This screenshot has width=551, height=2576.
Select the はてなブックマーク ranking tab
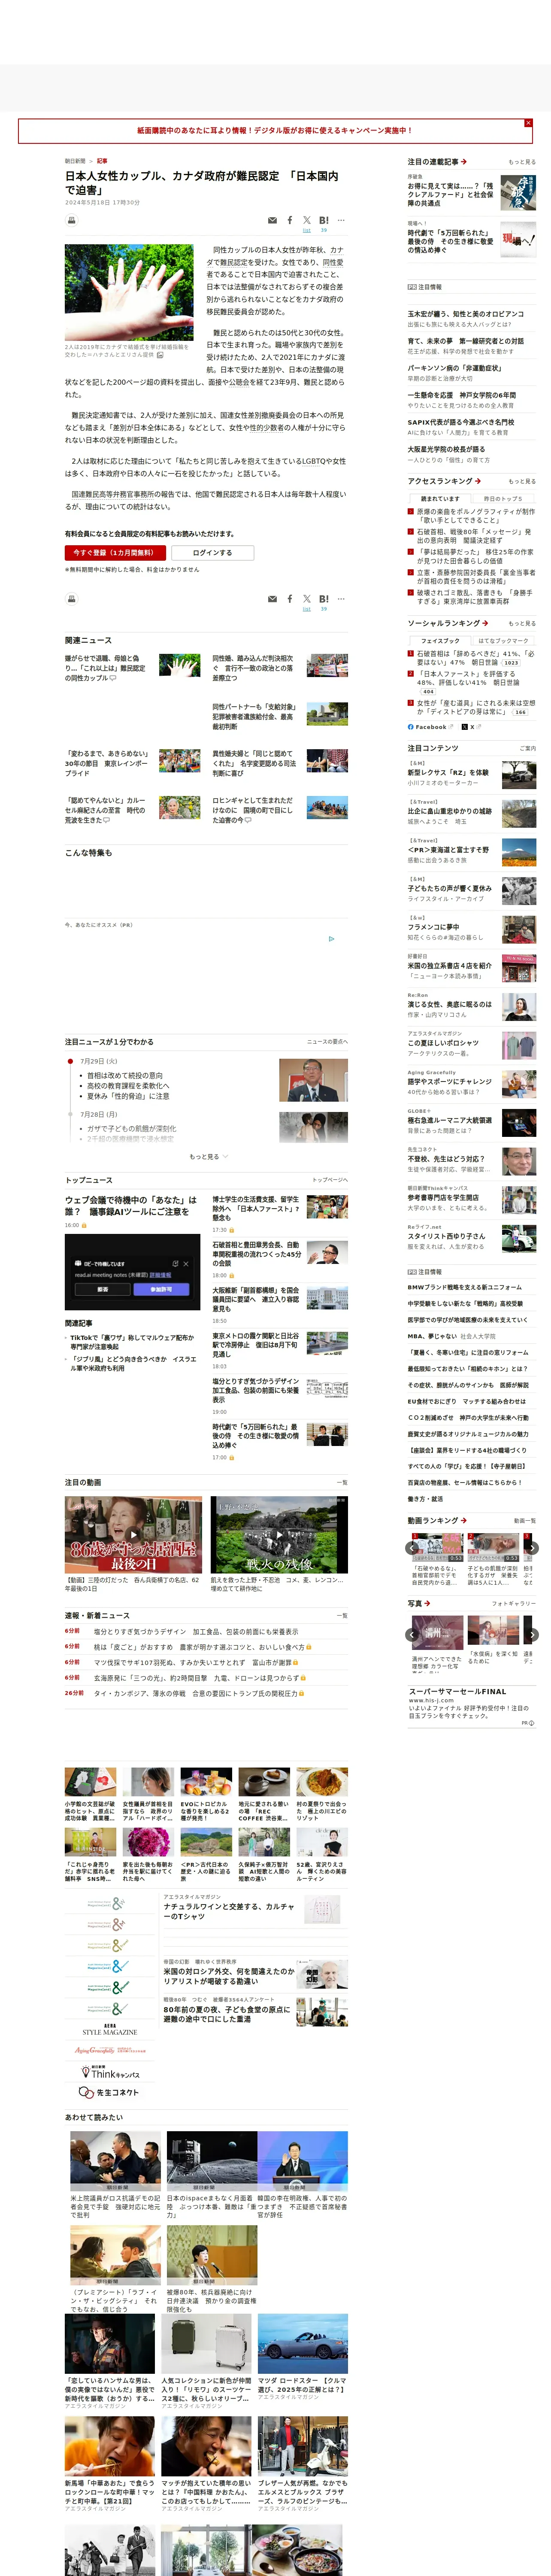[x=503, y=641]
